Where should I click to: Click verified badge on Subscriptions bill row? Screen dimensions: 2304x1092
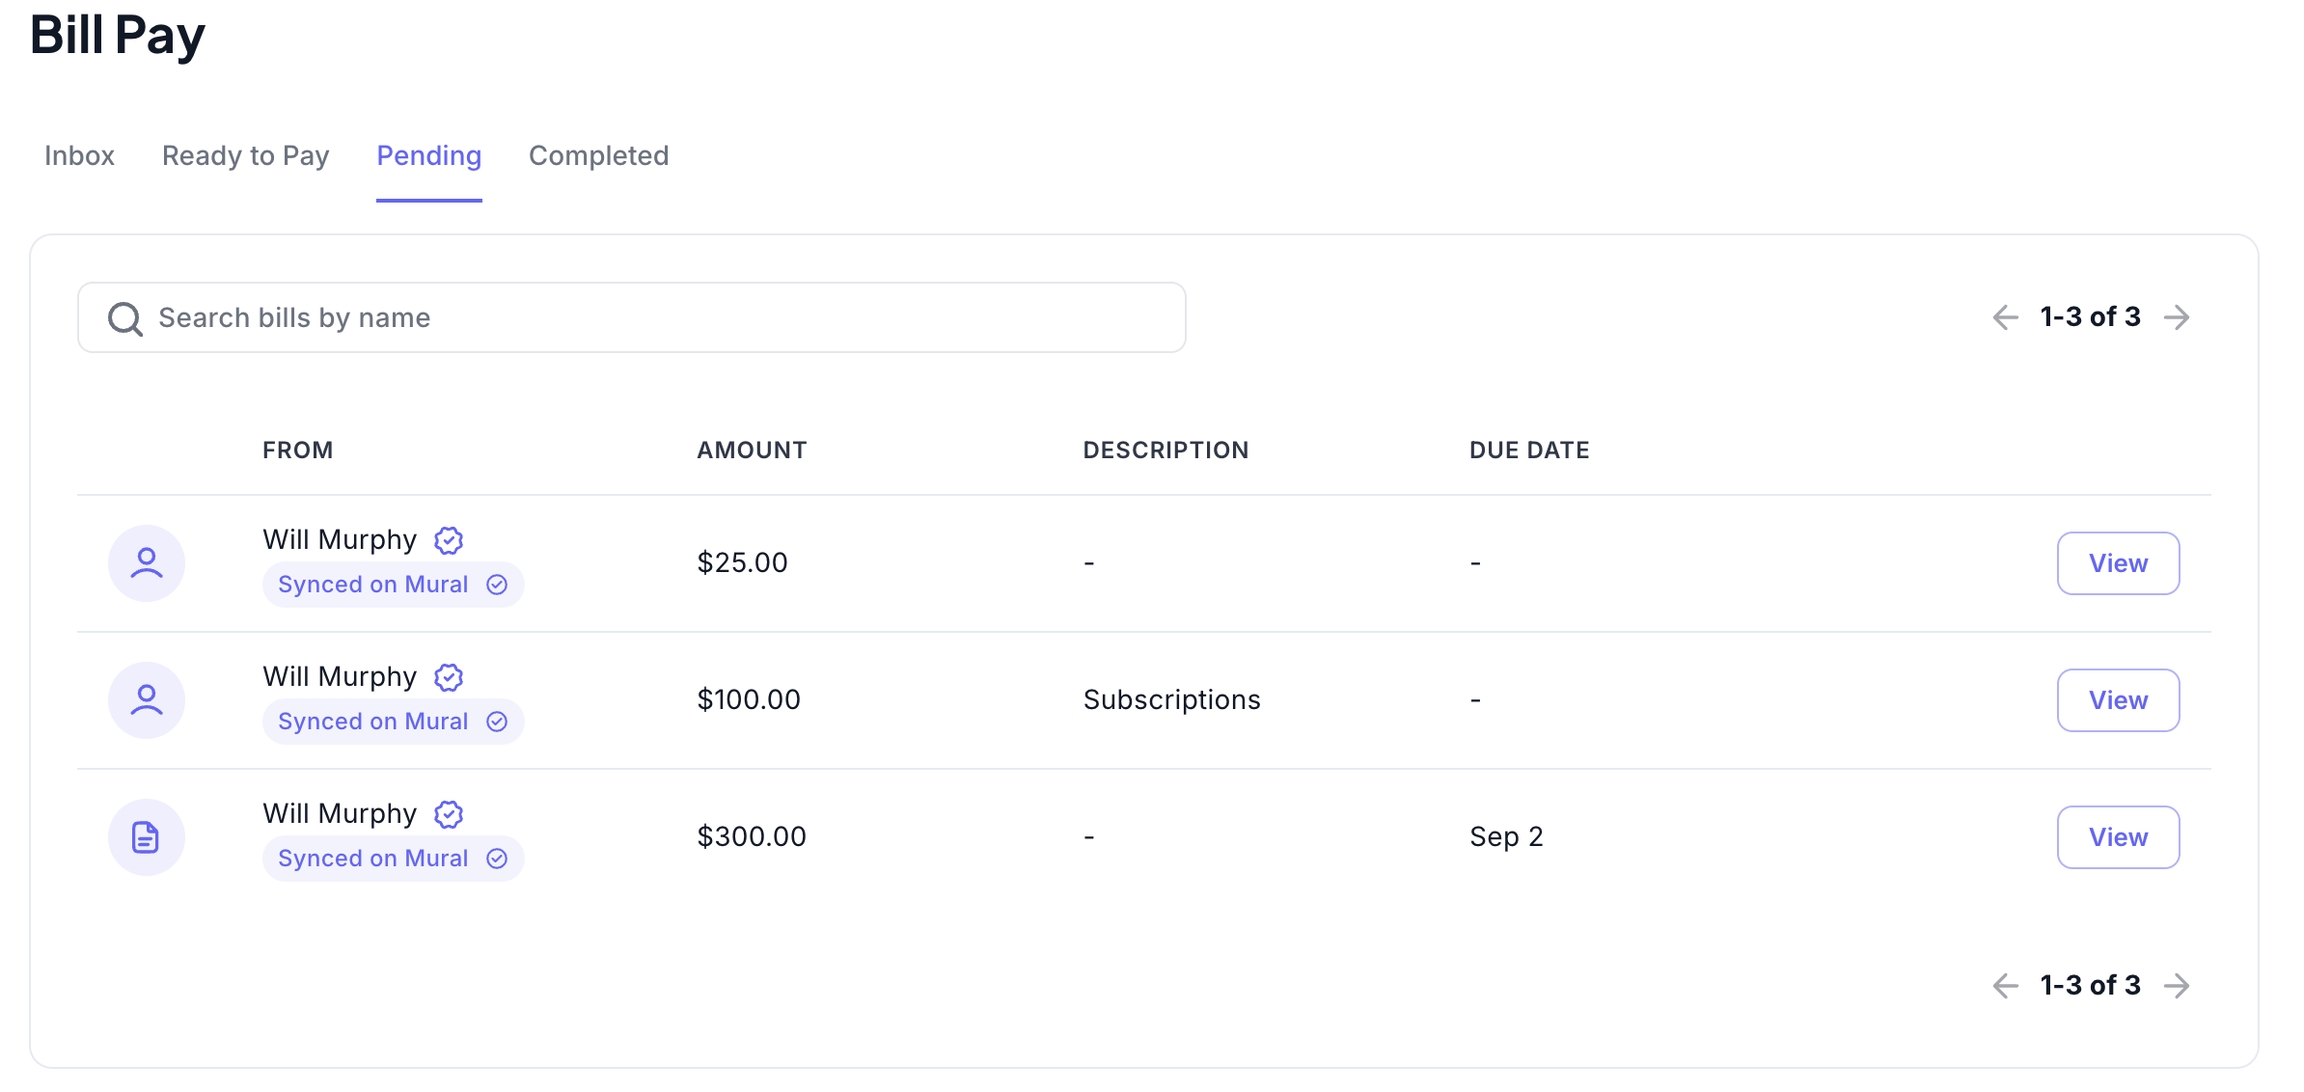[x=449, y=677]
